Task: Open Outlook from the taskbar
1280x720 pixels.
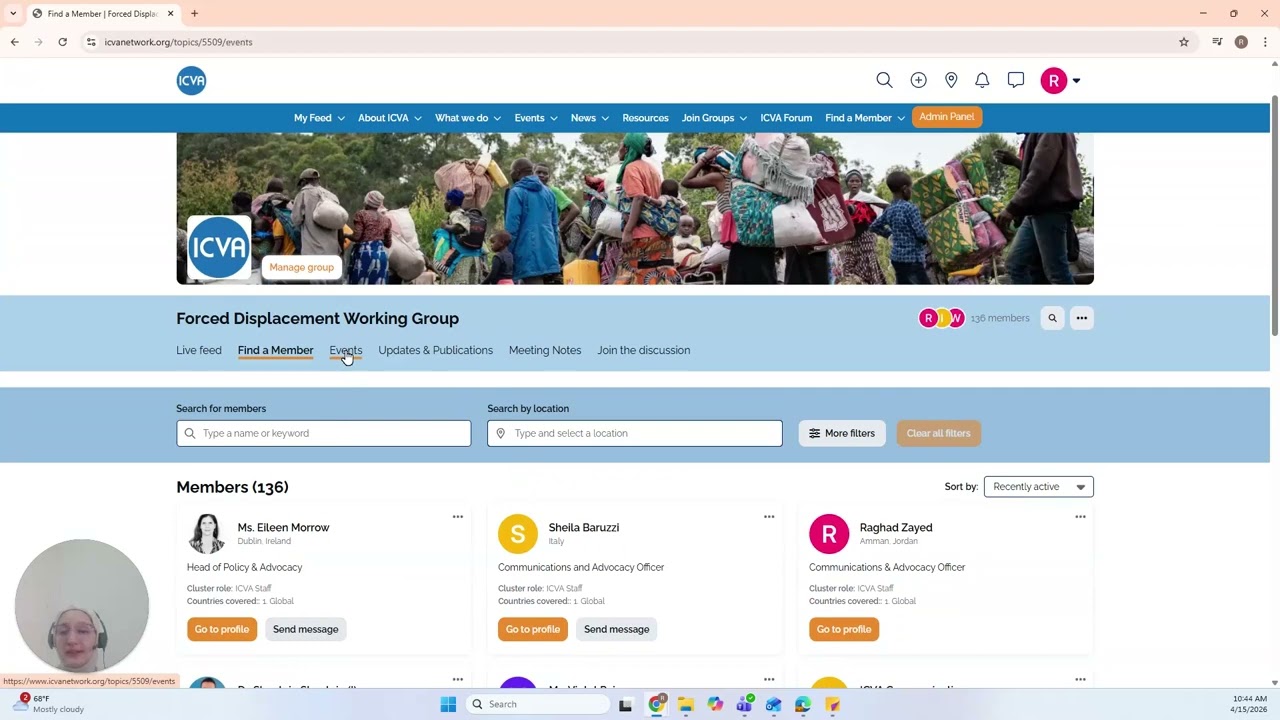Action: pos(773,704)
